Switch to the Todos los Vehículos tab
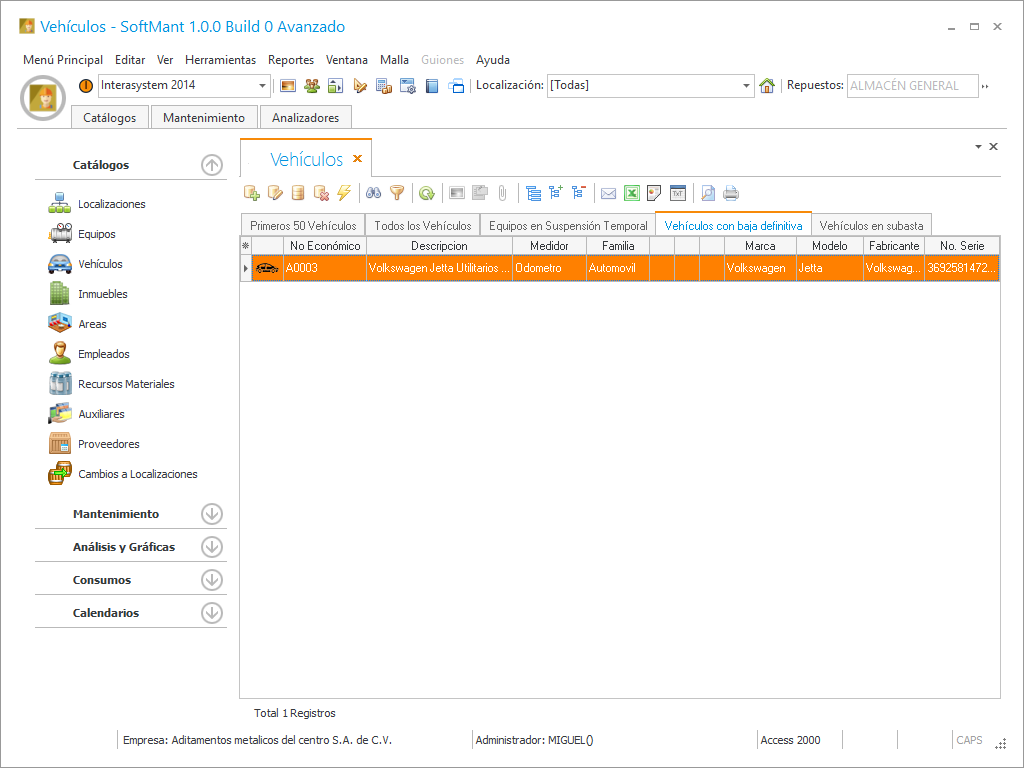 [x=422, y=226]
